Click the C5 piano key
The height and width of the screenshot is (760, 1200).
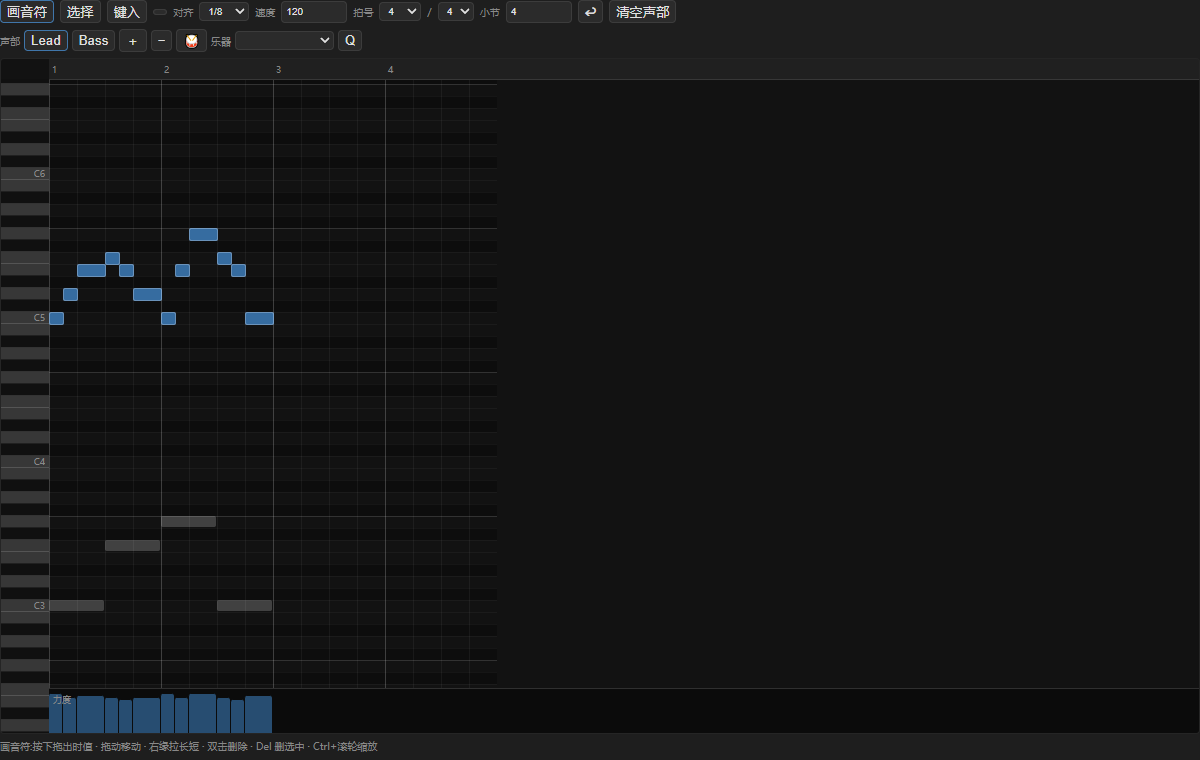(24, 318)
